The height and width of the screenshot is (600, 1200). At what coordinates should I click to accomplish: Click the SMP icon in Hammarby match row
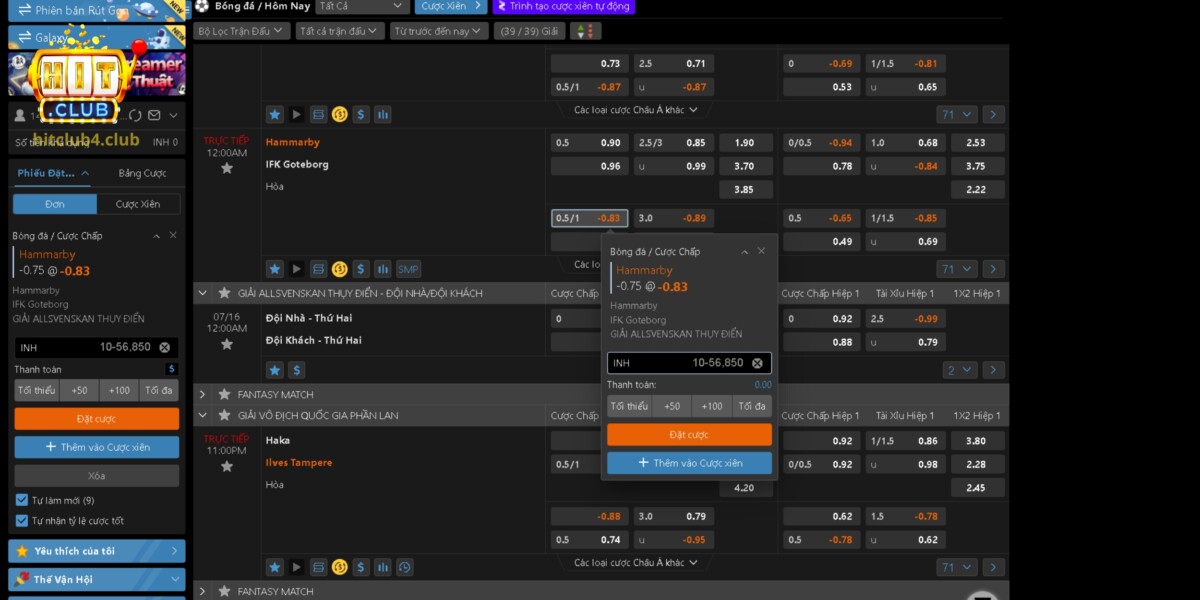pyautogui.click(x=408, y=269)
